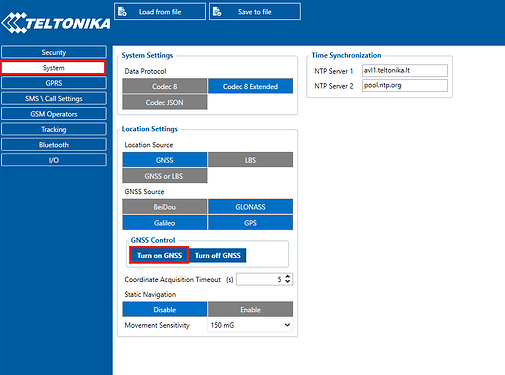Click the Load from file document icon
Image resolution: width=505 pixels, height=375 pixels.
(122, 12)
